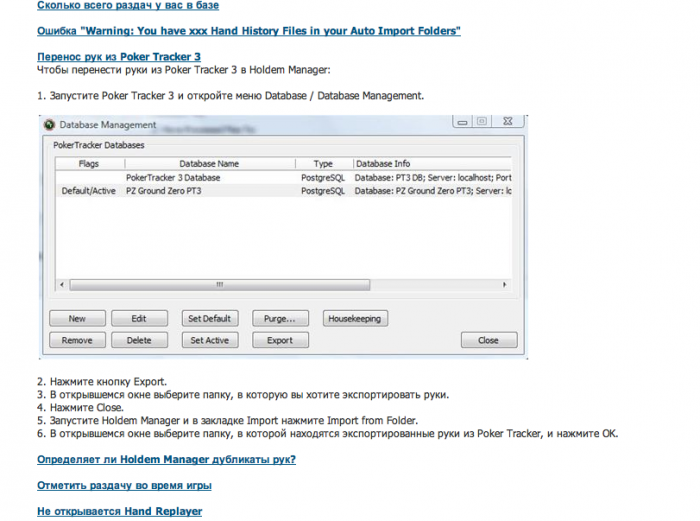Sort by the Flags column header
This screenshot has height=521, width=700.
[89, 164]
